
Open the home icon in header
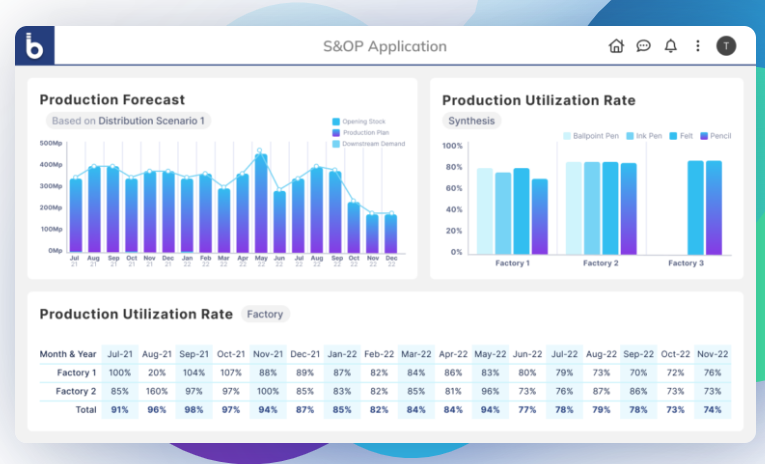click(x=616, y=46)
